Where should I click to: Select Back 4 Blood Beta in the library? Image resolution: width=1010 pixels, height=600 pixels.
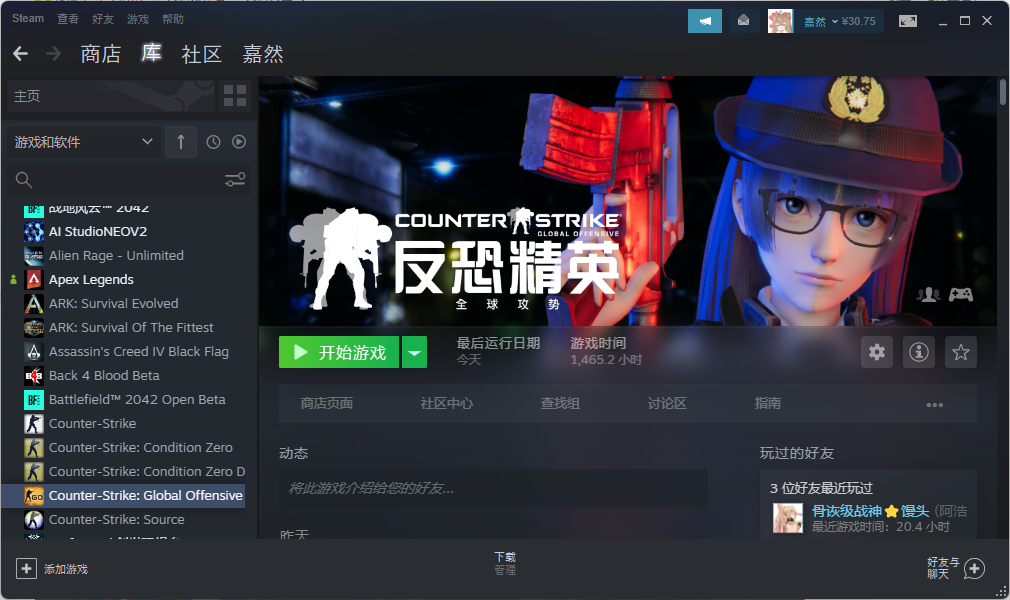(104, 375)
